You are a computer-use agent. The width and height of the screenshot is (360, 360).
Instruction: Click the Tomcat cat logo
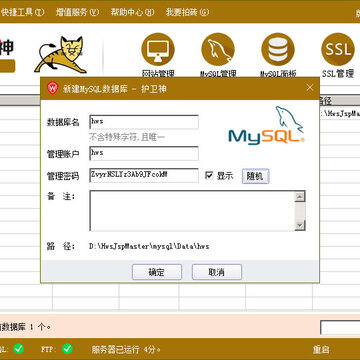(x=61, y=55)
